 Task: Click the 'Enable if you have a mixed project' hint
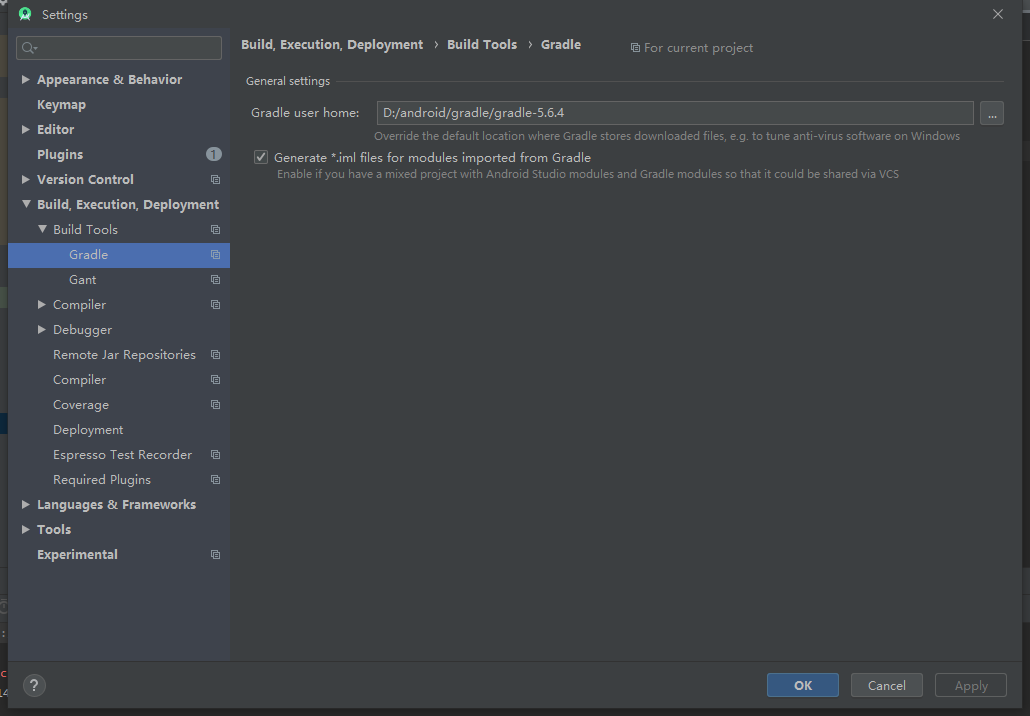(x=588, y=174)
